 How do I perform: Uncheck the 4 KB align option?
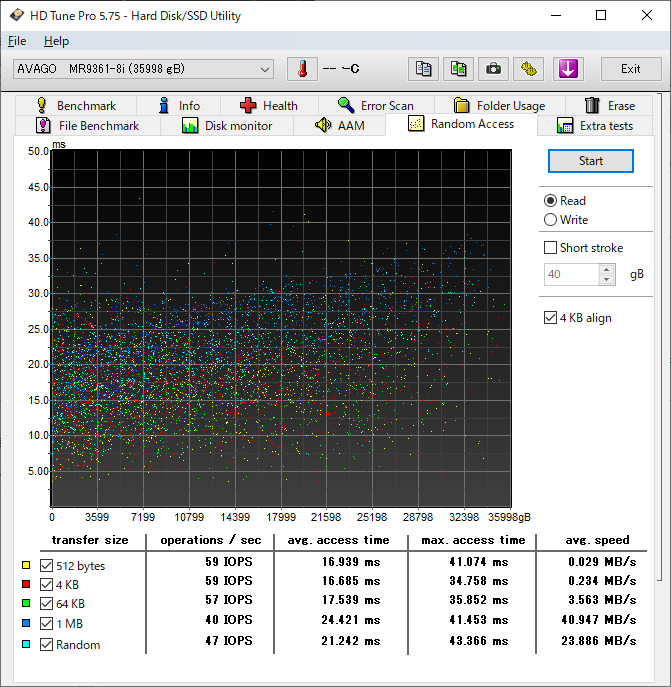coord(550,318)
